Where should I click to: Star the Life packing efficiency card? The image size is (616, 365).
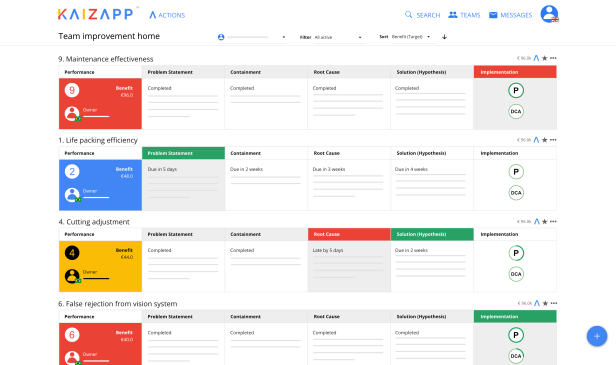(544, 140)
